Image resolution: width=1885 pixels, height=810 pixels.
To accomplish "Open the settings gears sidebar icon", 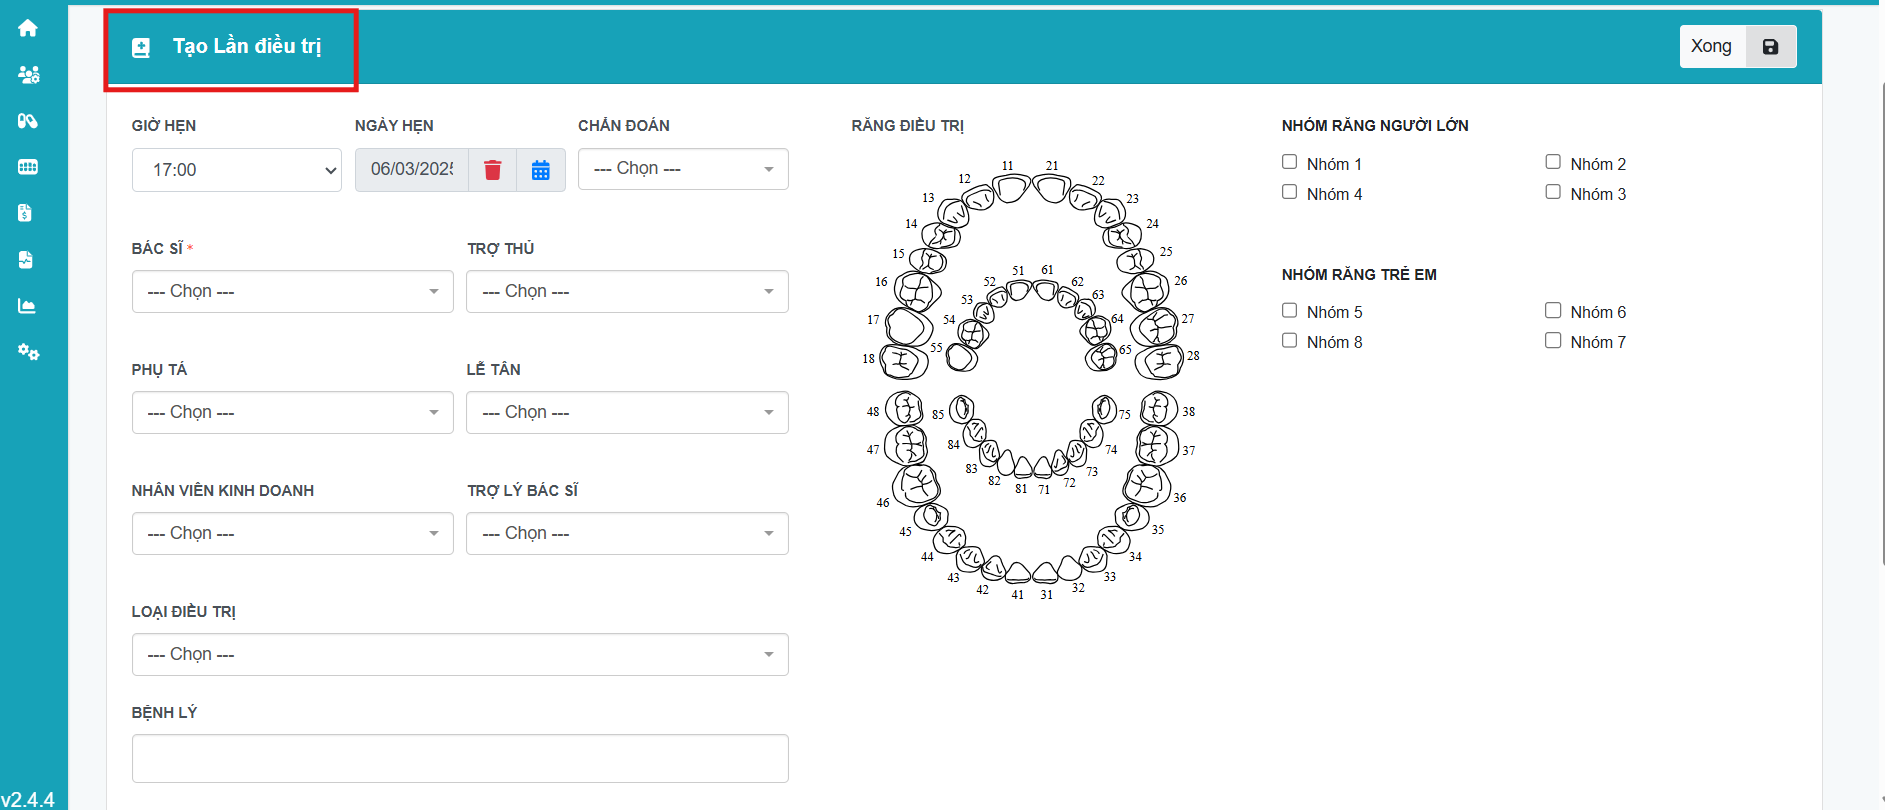I will pos(28,352).
